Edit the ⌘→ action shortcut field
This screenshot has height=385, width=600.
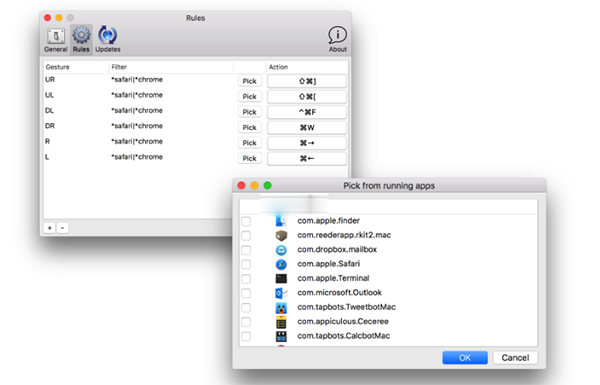[x=307, y=143]
